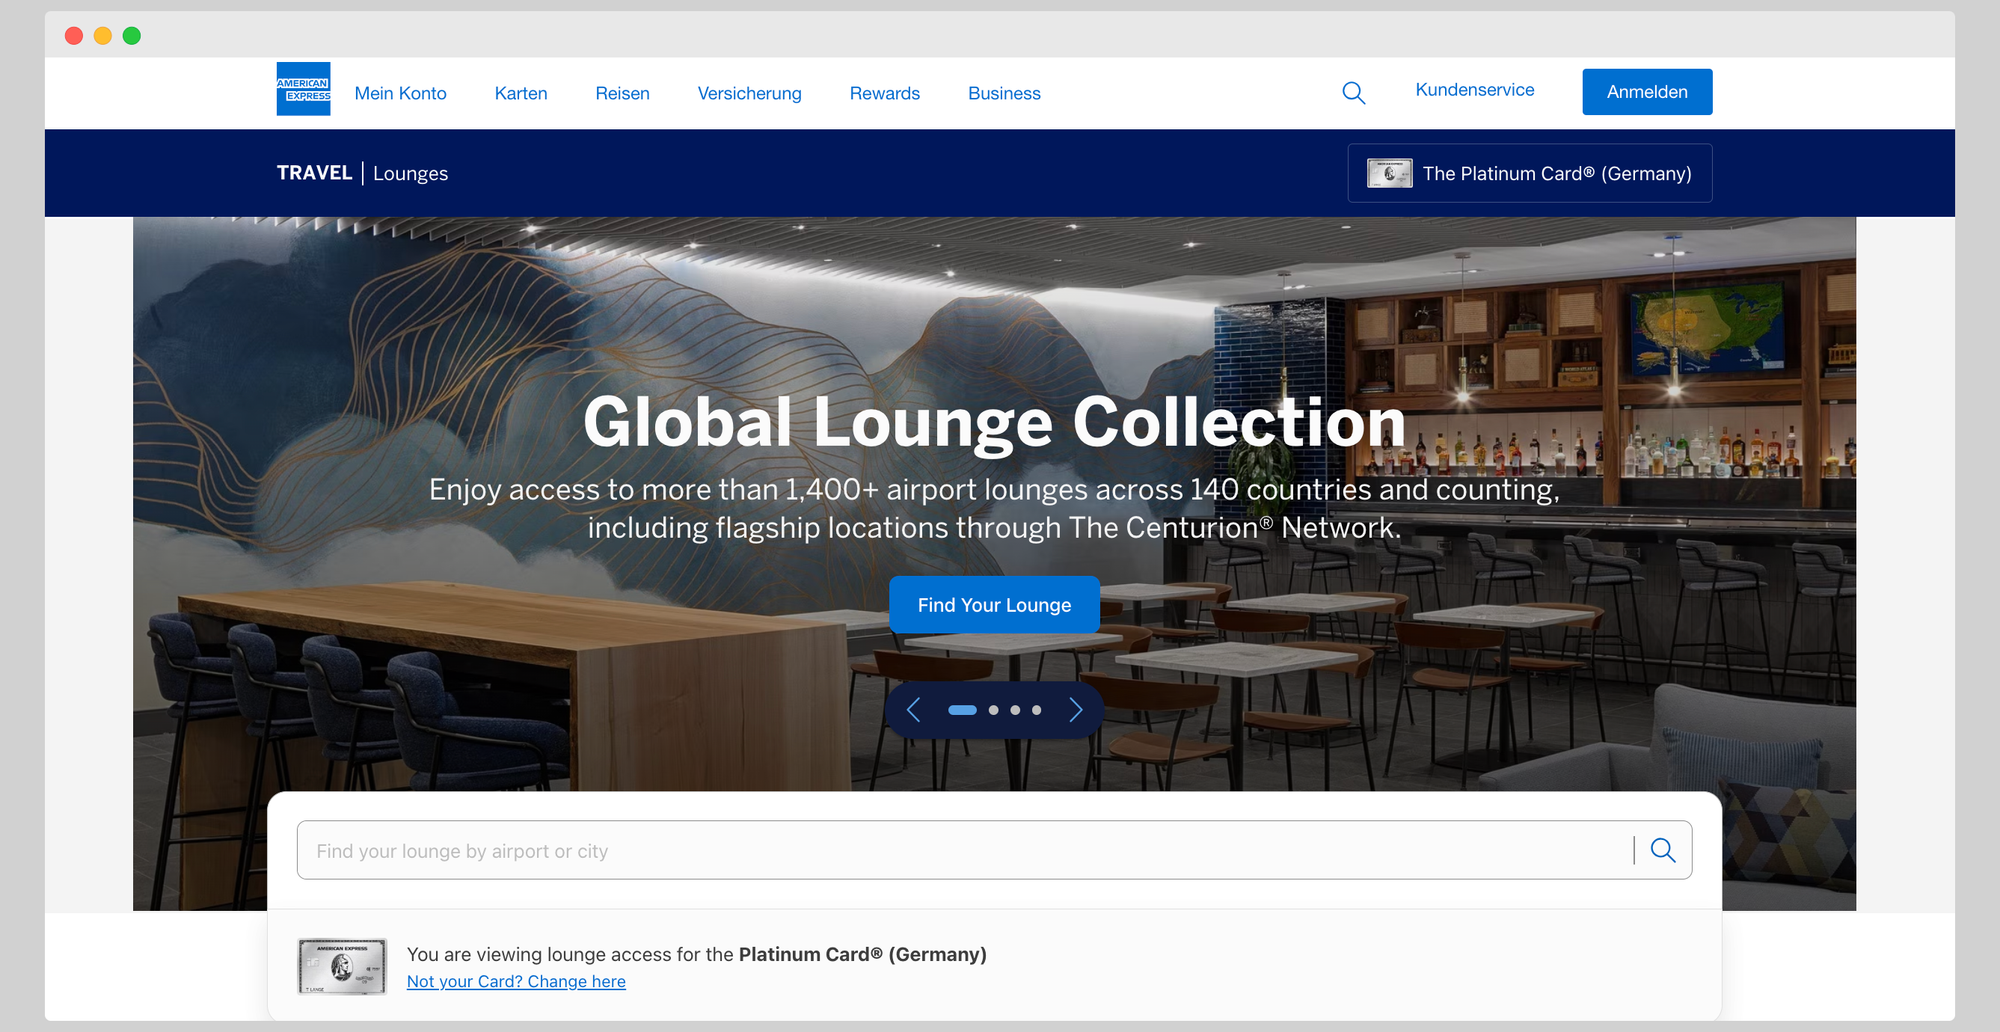Open The Platinum Card (Germany) selector
Image resolution: width=2000 pixels, height=1032 pixels.
1529,173
